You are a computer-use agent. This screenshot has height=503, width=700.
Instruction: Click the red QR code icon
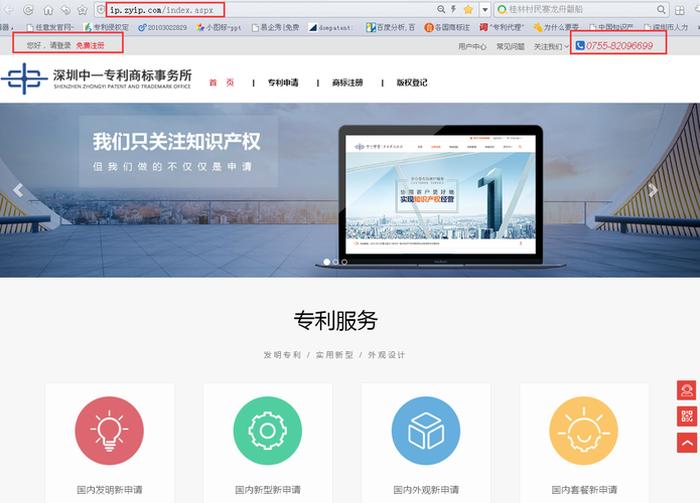(687, 416)
